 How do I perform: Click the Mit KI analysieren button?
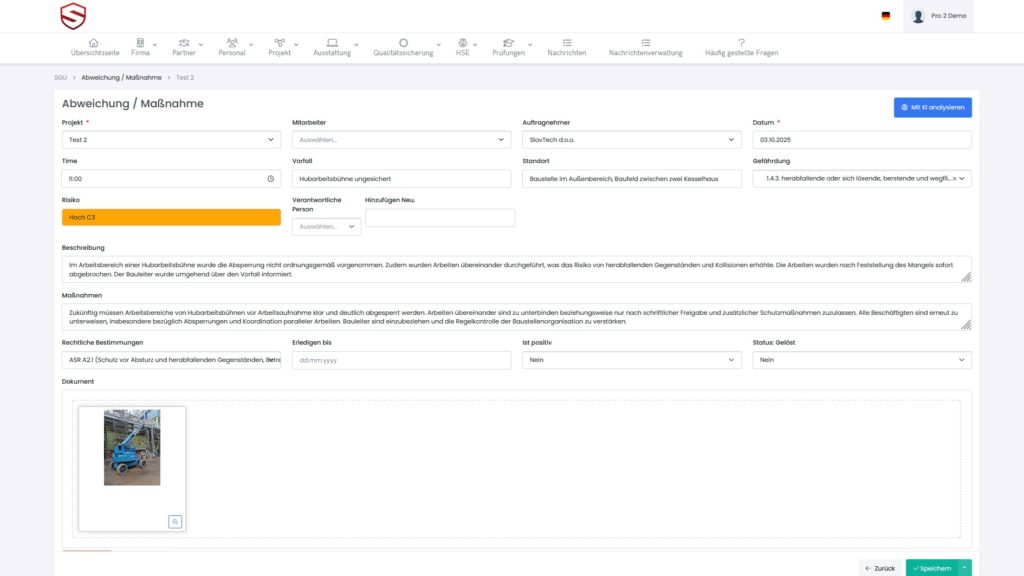(932, 107)
